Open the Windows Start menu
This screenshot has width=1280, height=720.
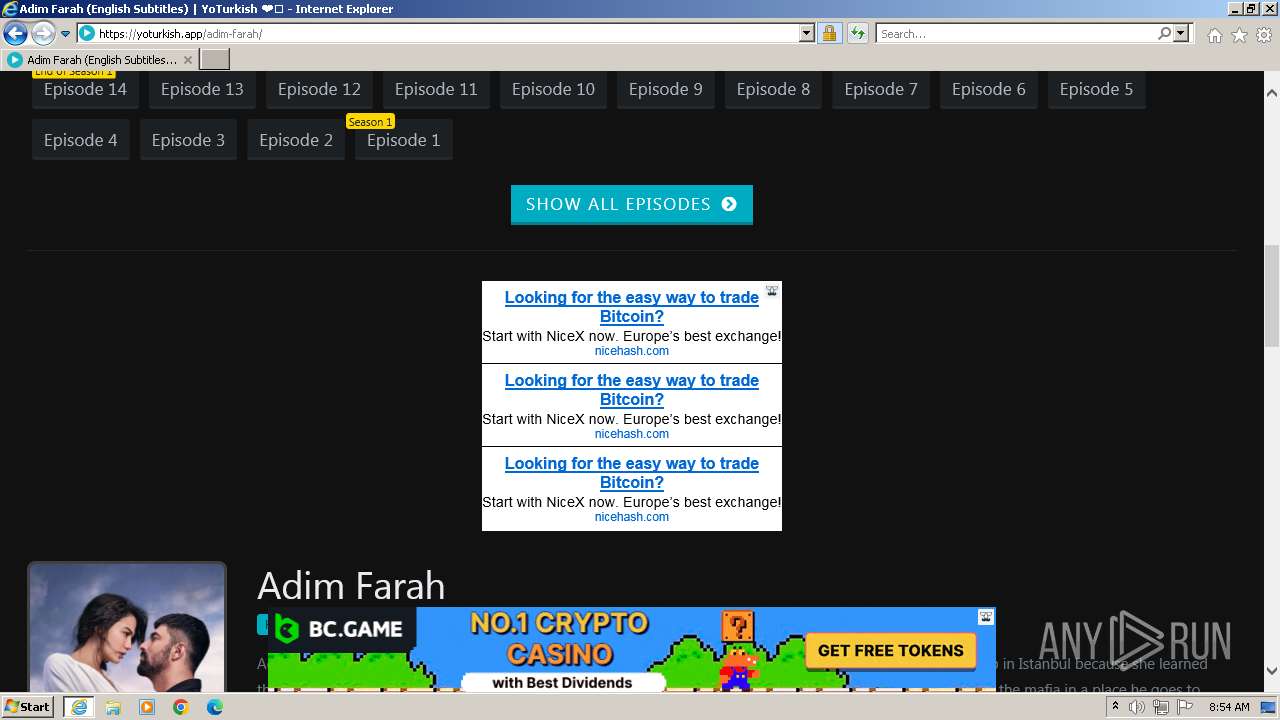click(28, 707)
